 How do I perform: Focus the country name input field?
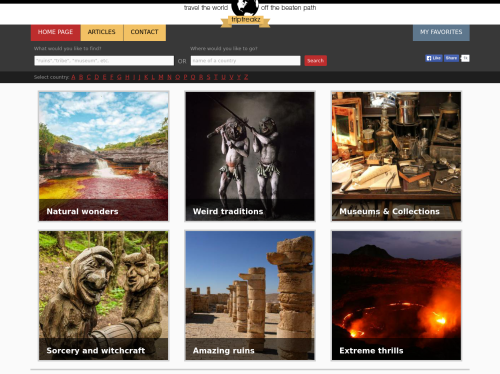coord(245,61)
